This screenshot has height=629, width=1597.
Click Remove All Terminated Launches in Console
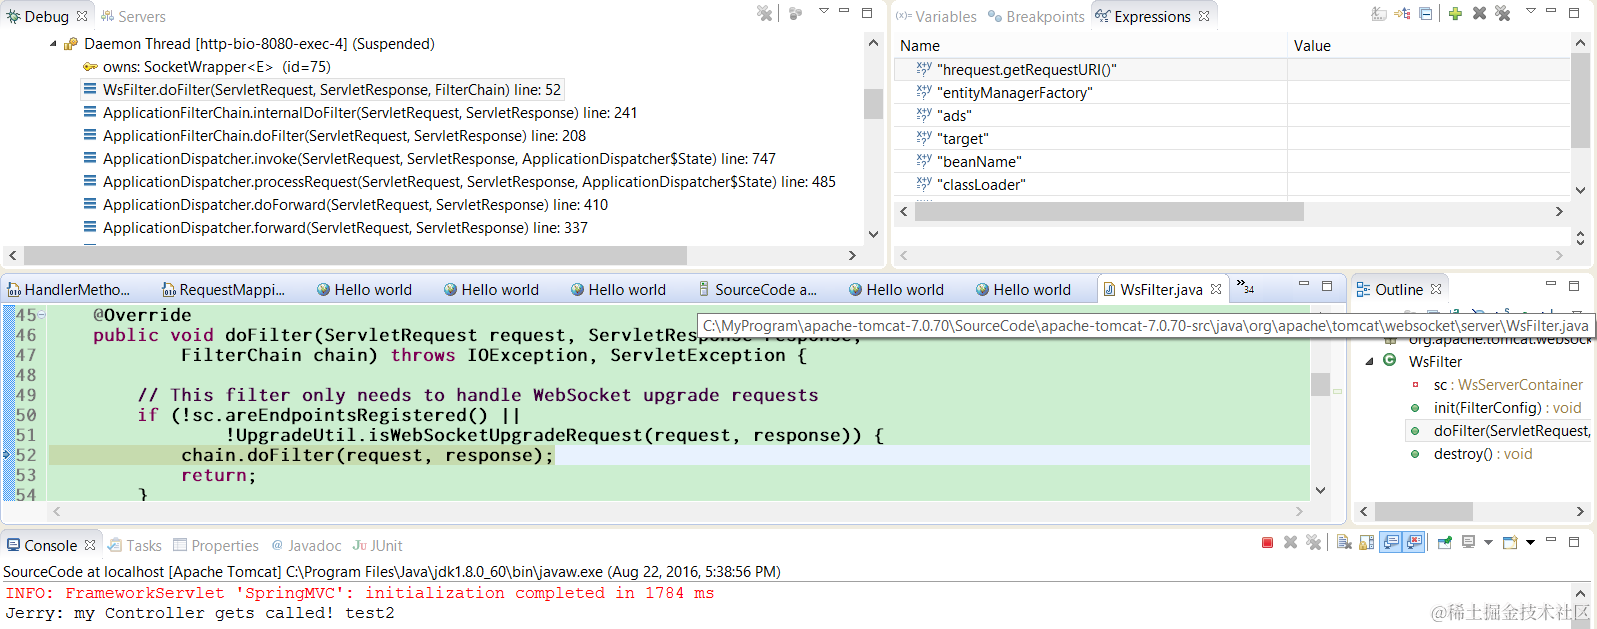(1313, 542)
